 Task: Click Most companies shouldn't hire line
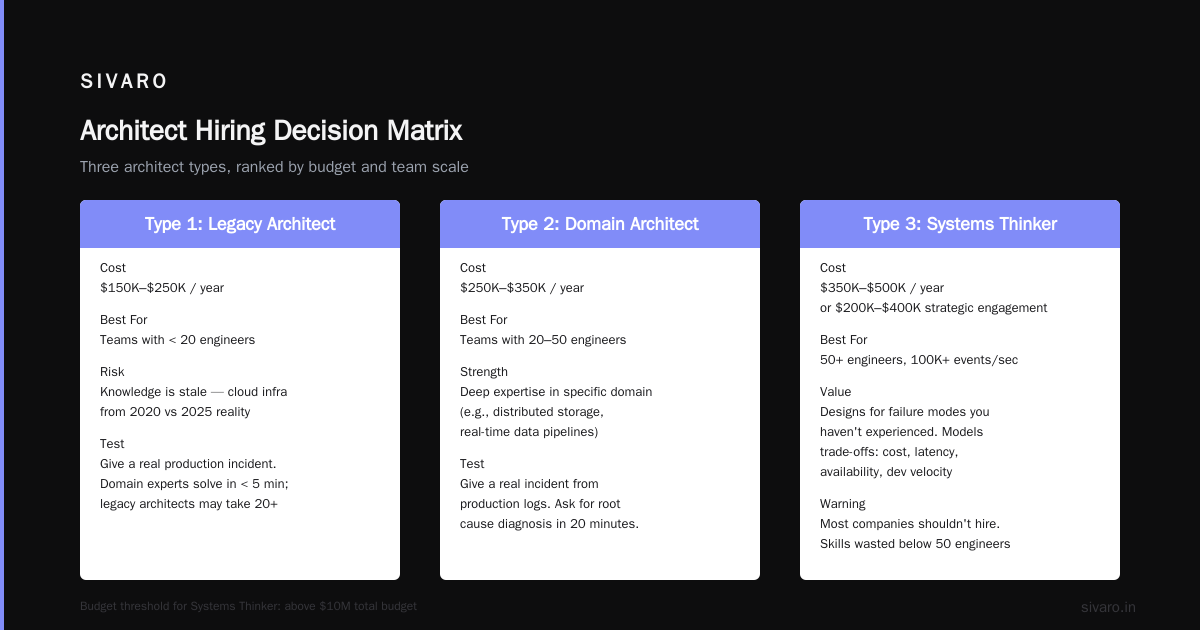(x=910, y=524)
